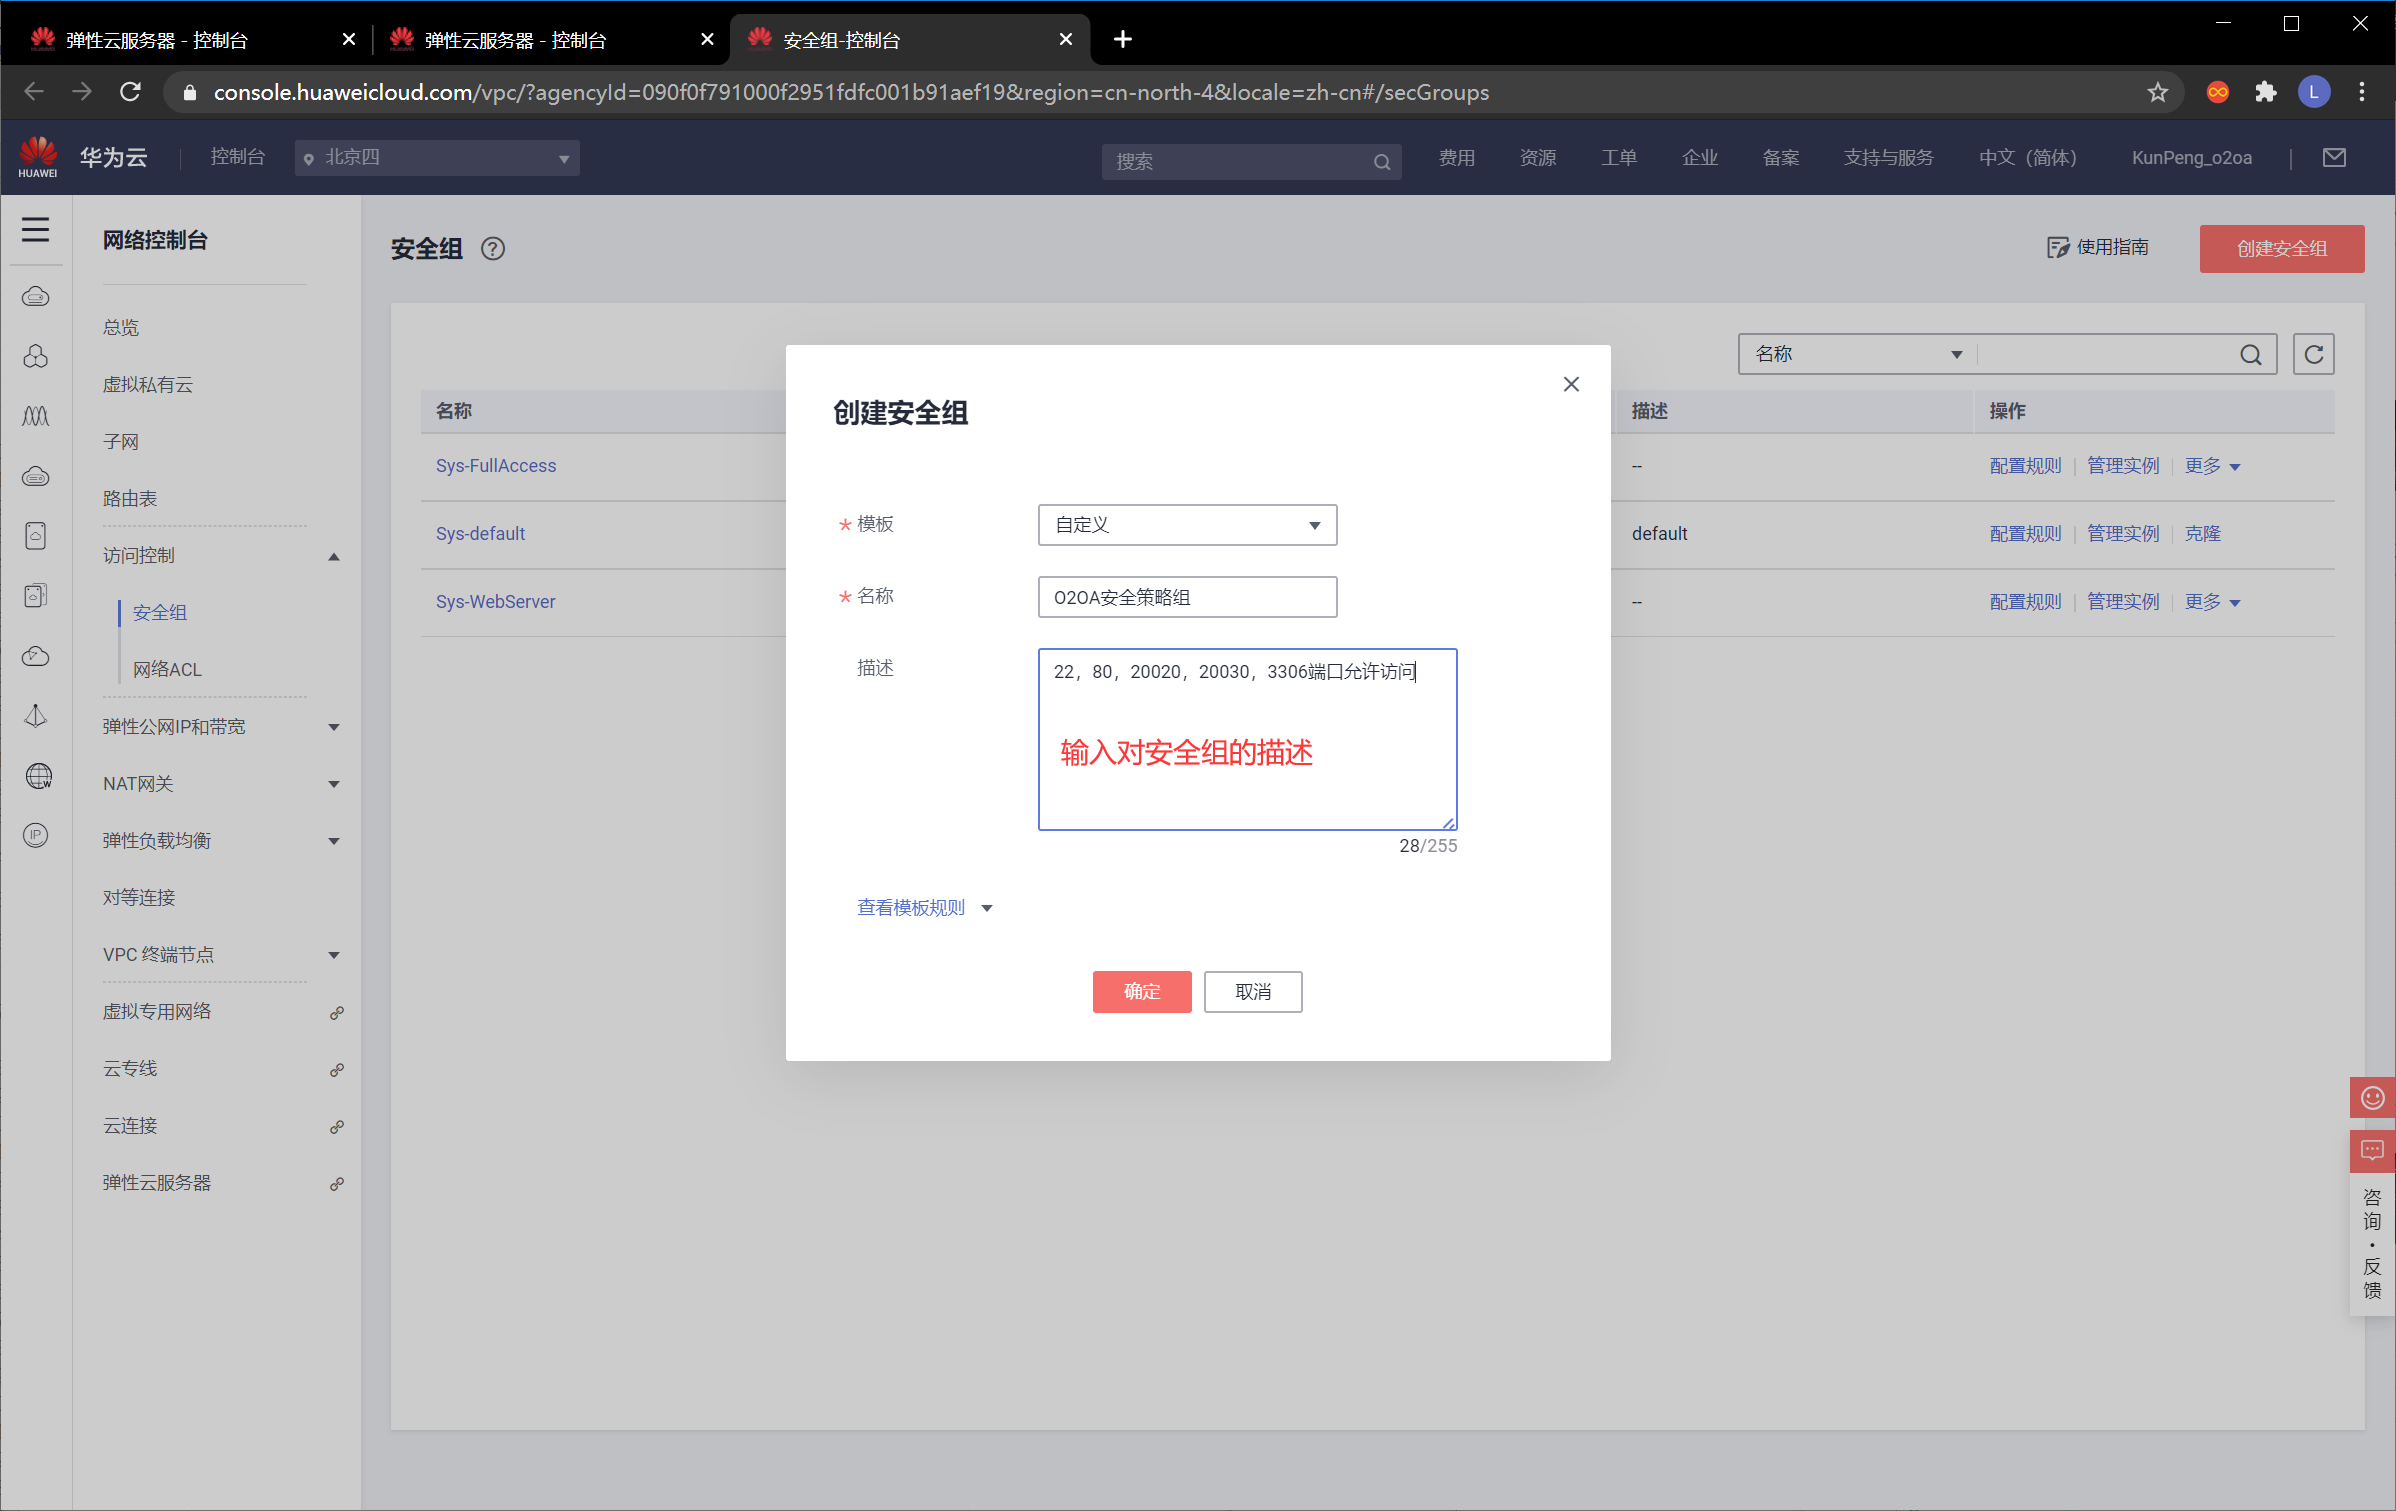2396x1511 pixels.
Task: Cancel the dialog with 取消
Action: 1253,992
